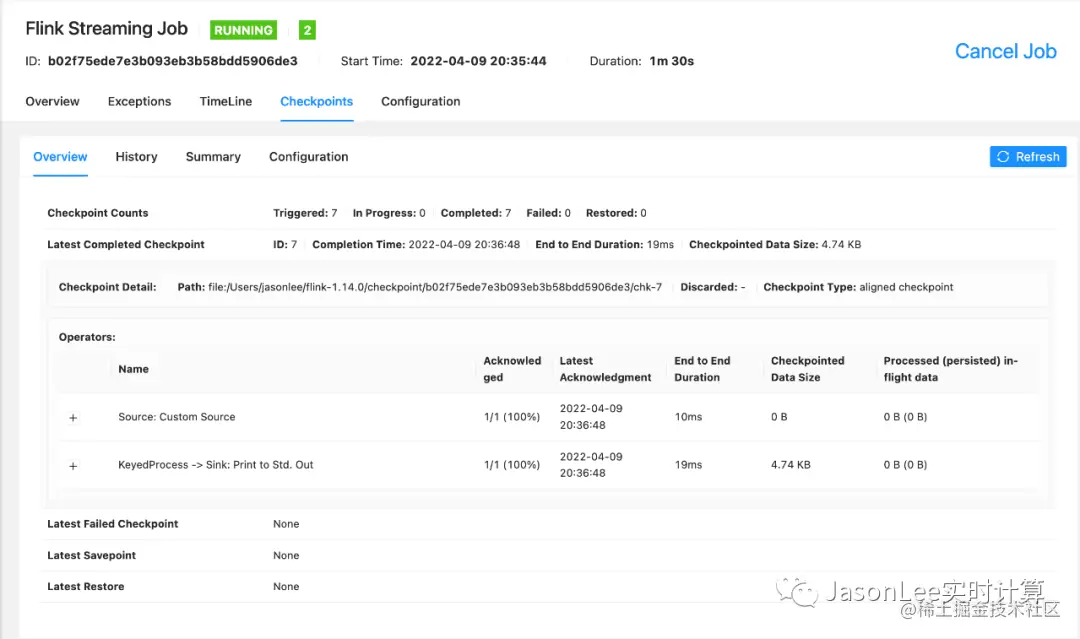Click the Checkpointed Data Size: 4.74 KB summary value
Viewport: 1080px width, 639px height.
[775, 244]
